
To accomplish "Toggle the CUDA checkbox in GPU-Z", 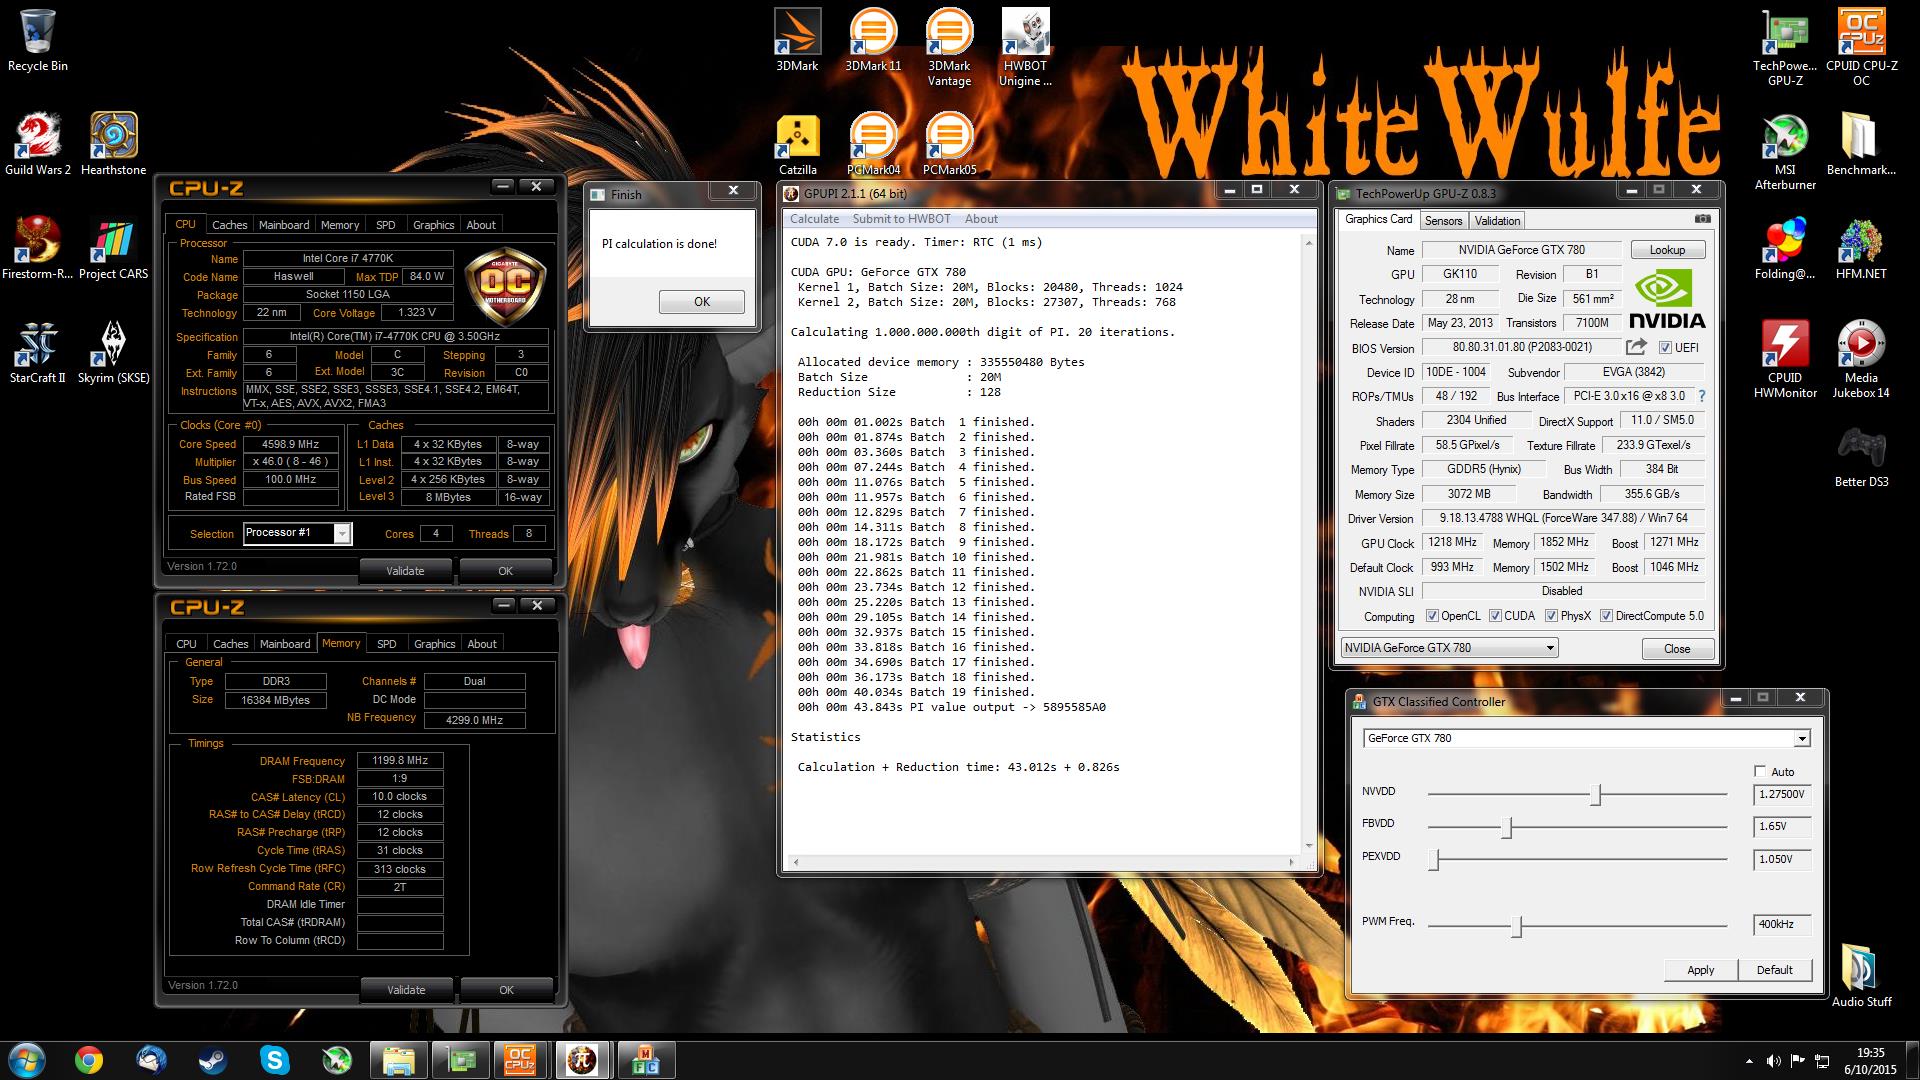I will 1495,616.
